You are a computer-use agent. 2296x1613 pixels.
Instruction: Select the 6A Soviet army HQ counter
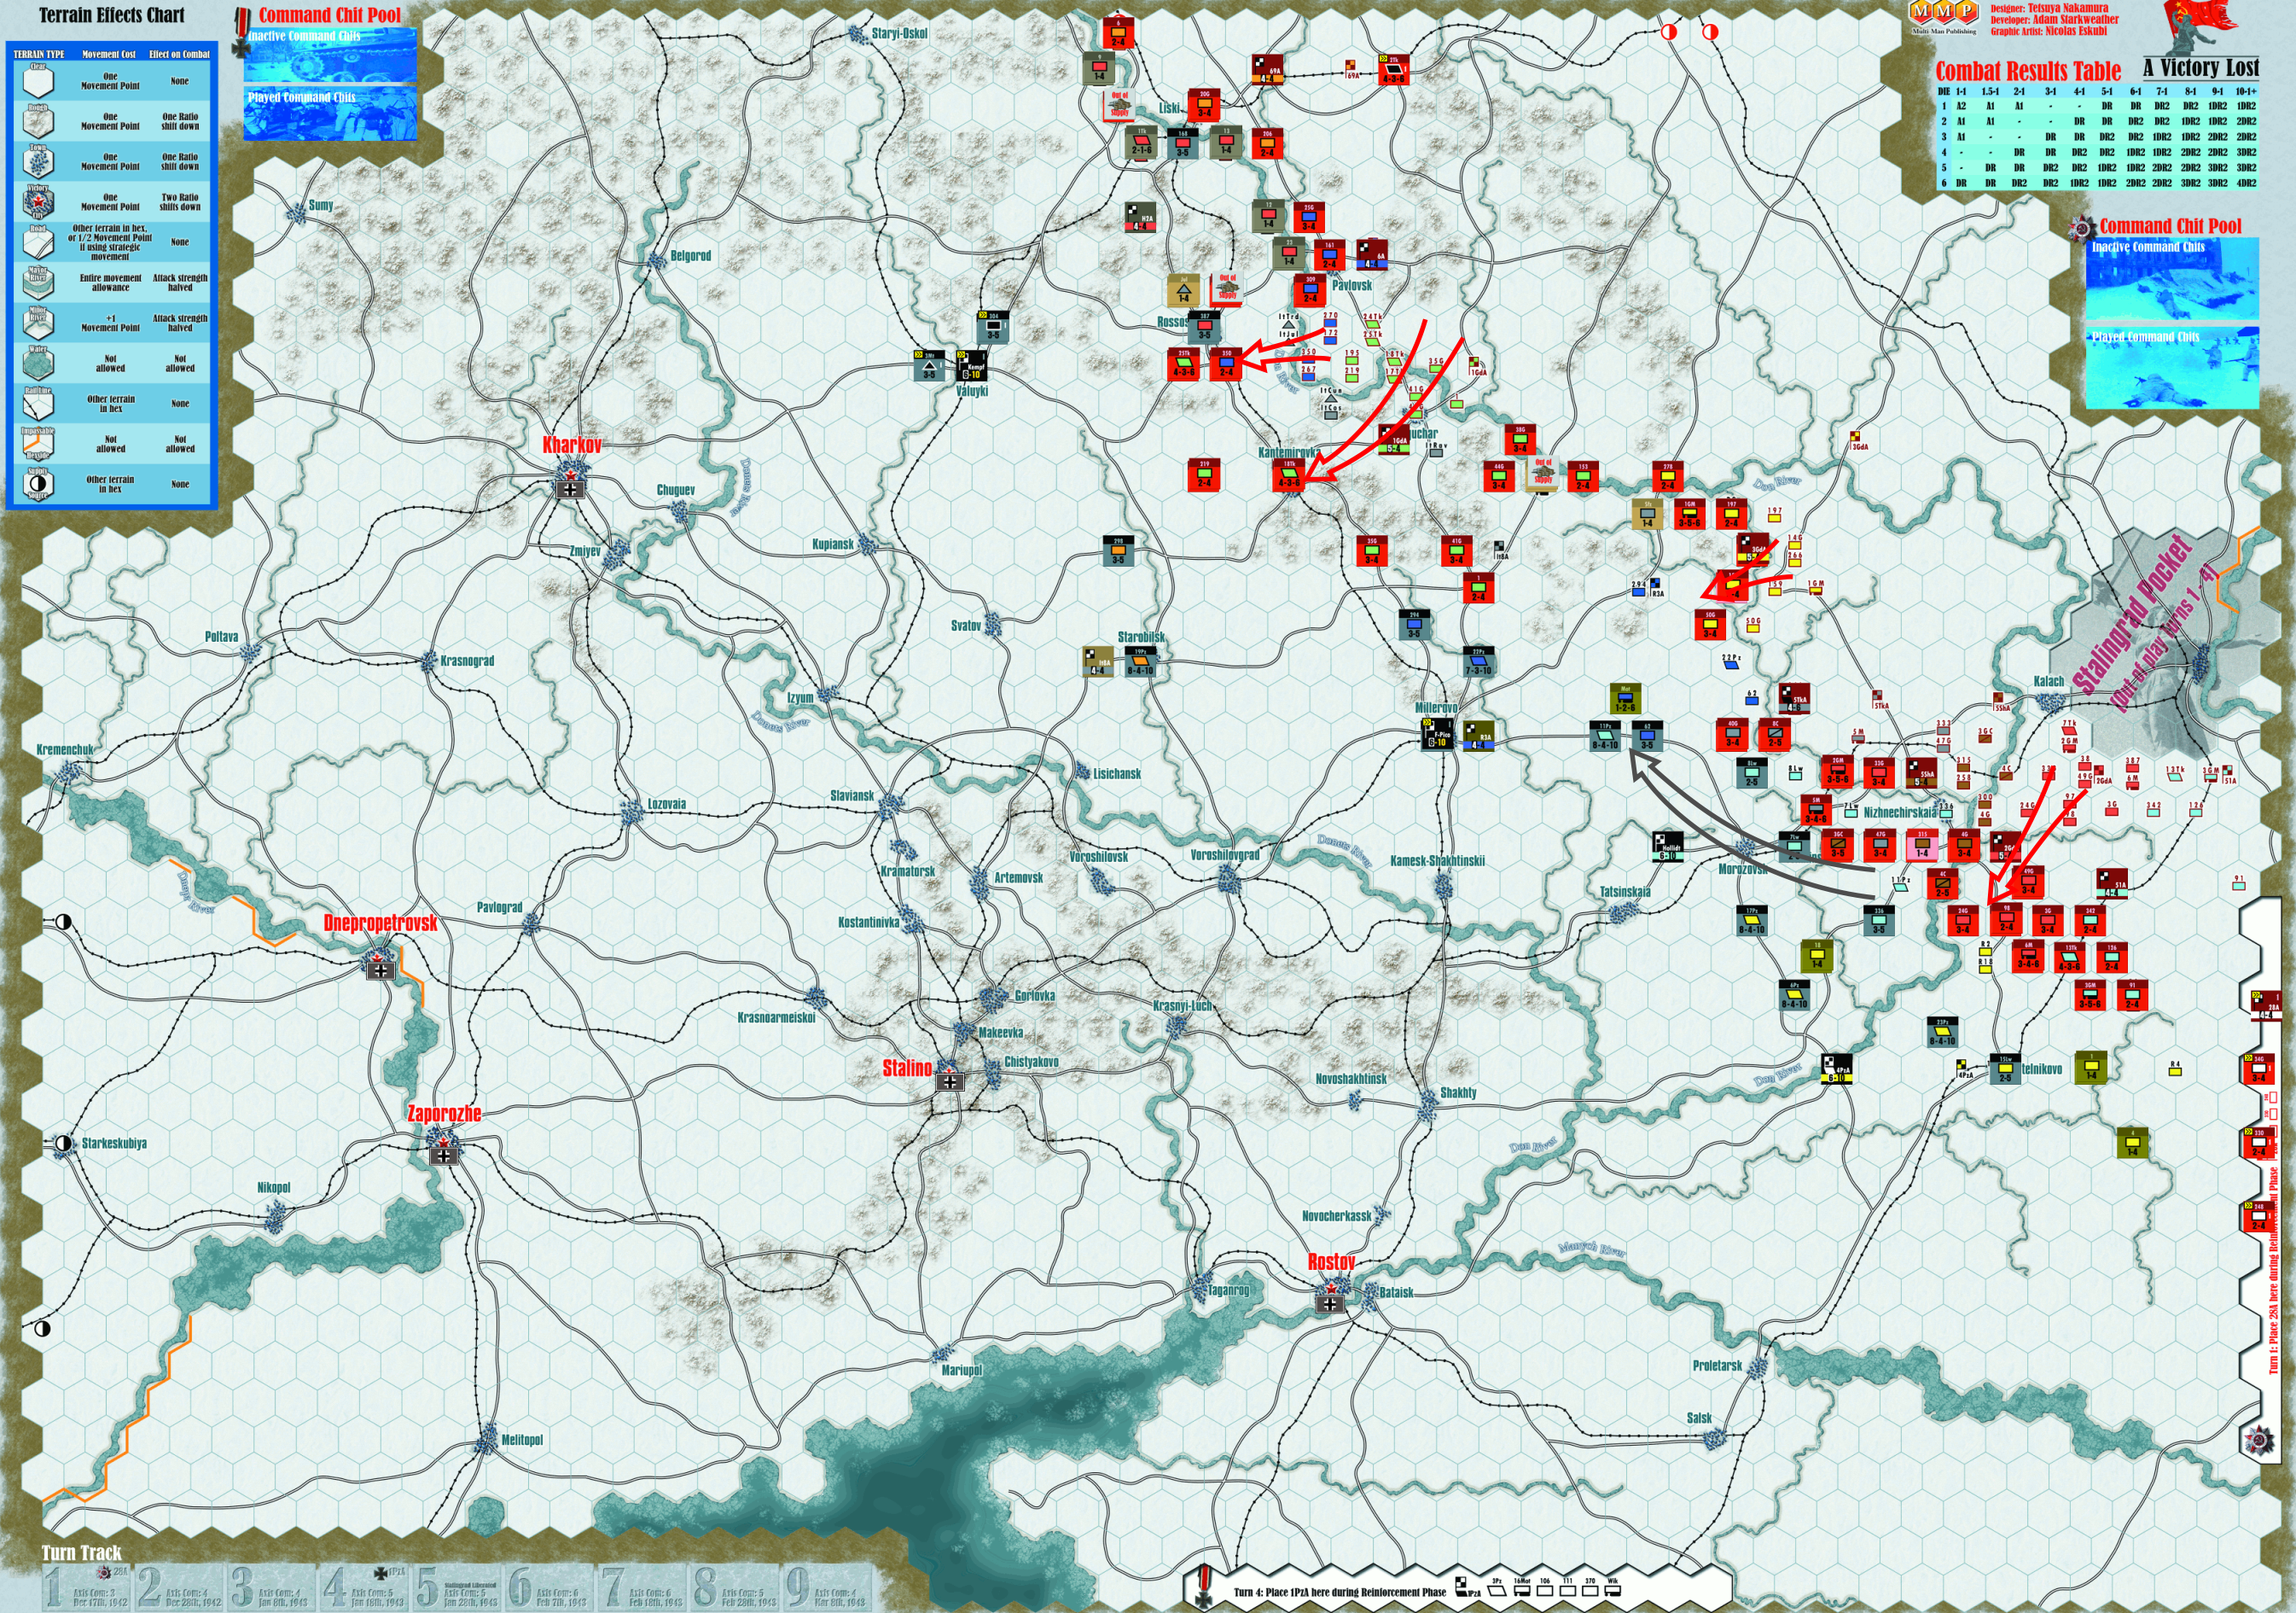pyautogui.click(x=1371, y=254)
